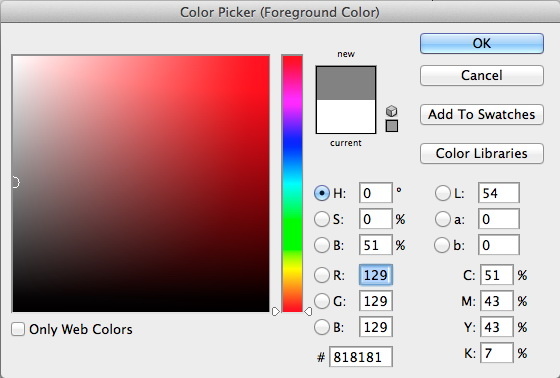Click the Cancel button
The width and height of the screenshot is (560, 378).
click(482, 75)
